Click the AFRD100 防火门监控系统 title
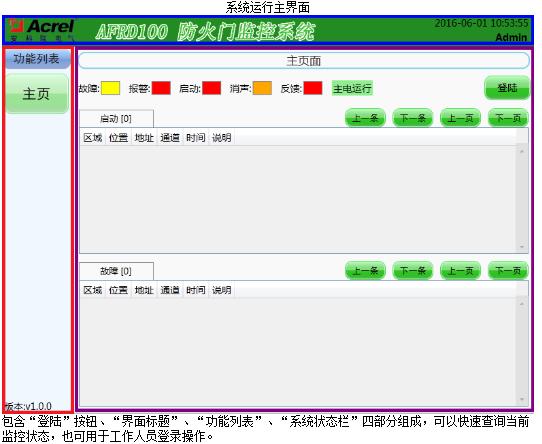The width and height of the screenshot is (542, 444). [x=205, y=32]
